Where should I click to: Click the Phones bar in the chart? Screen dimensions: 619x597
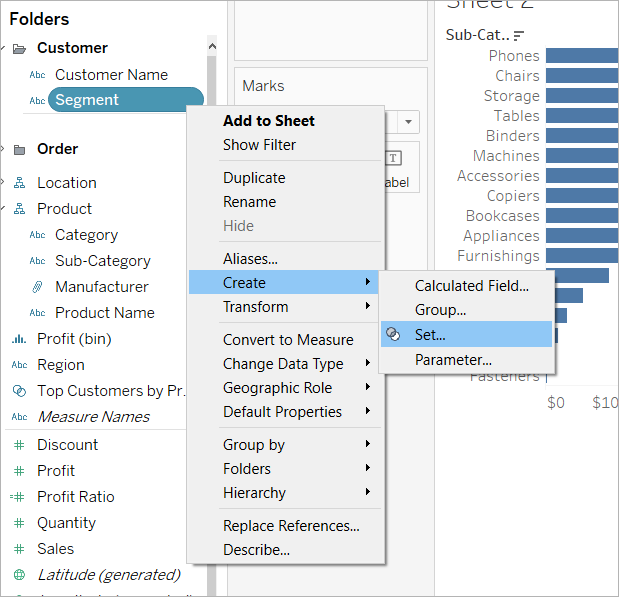(x=582, y=56)
